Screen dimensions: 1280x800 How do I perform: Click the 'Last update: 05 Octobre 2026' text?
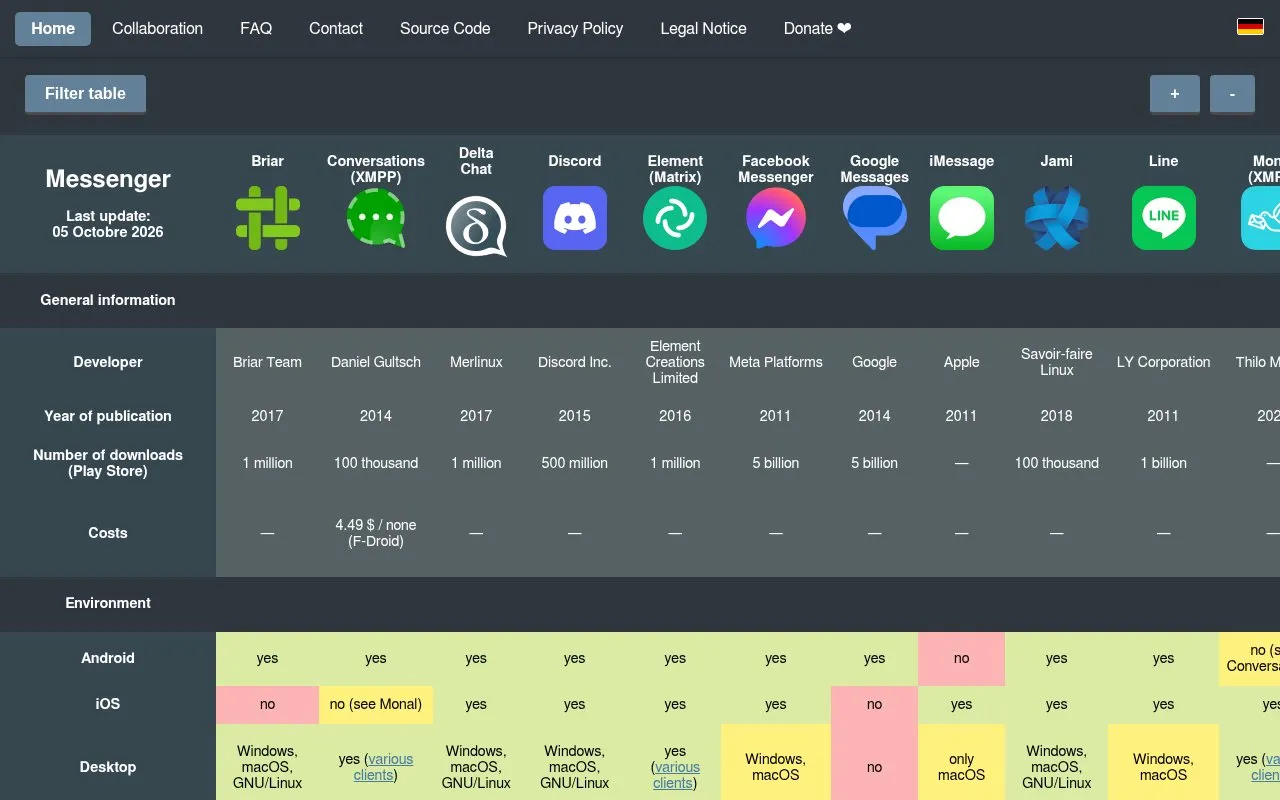[x=108, y=224]
